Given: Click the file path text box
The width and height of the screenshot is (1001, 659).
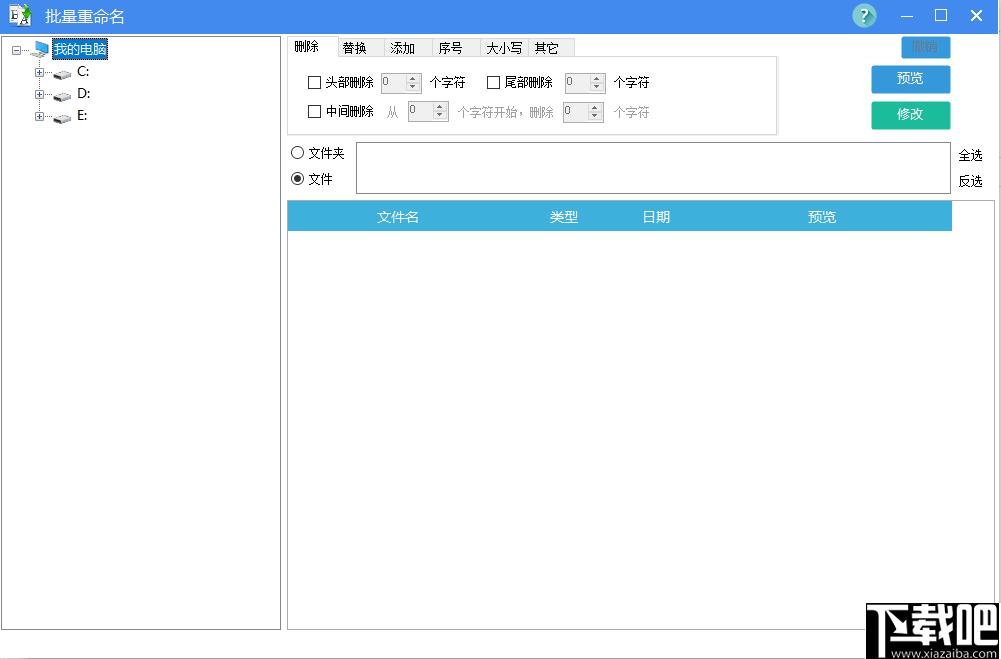Looking at the screenshot, I should point(652,167).
